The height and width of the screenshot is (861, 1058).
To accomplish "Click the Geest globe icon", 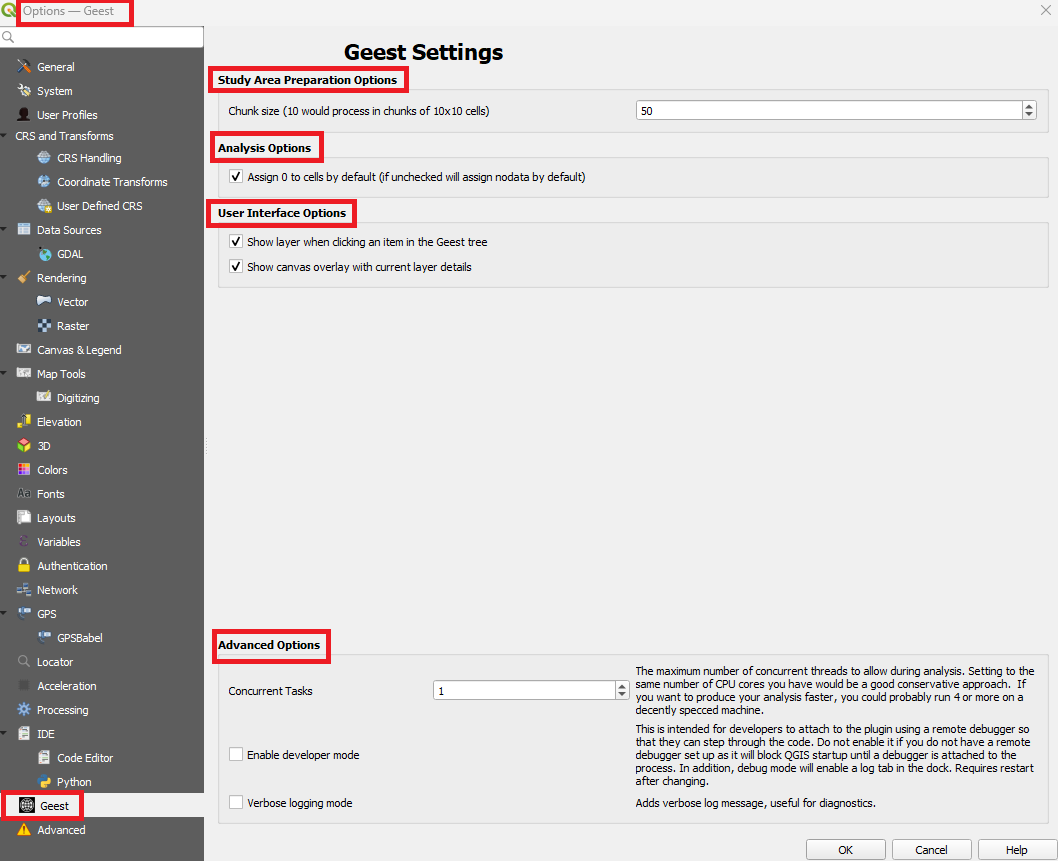I will tap(27, 805).
